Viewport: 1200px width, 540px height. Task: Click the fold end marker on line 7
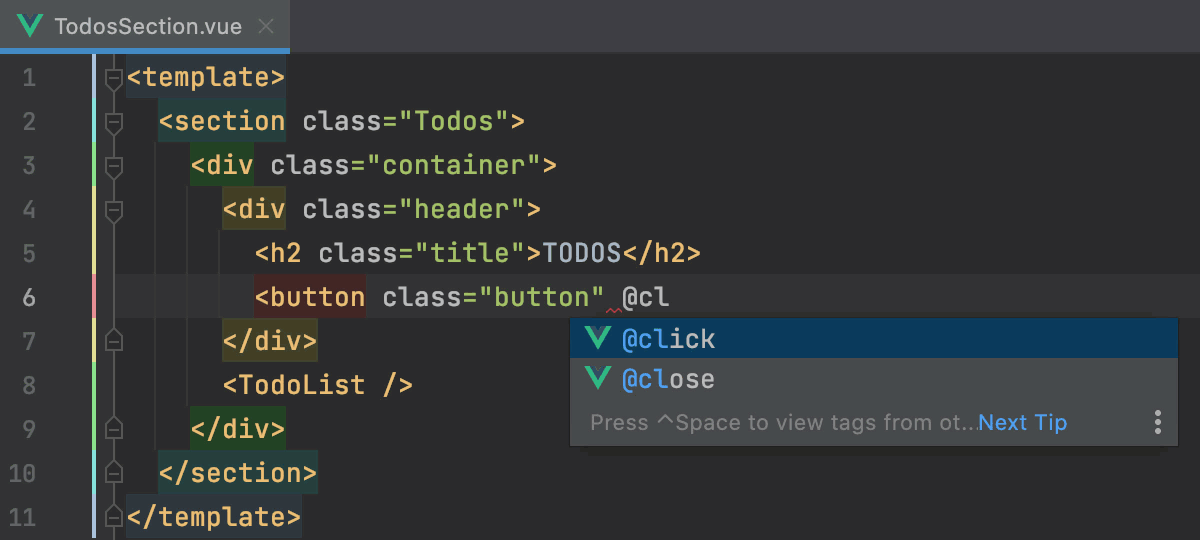(114, 341)
